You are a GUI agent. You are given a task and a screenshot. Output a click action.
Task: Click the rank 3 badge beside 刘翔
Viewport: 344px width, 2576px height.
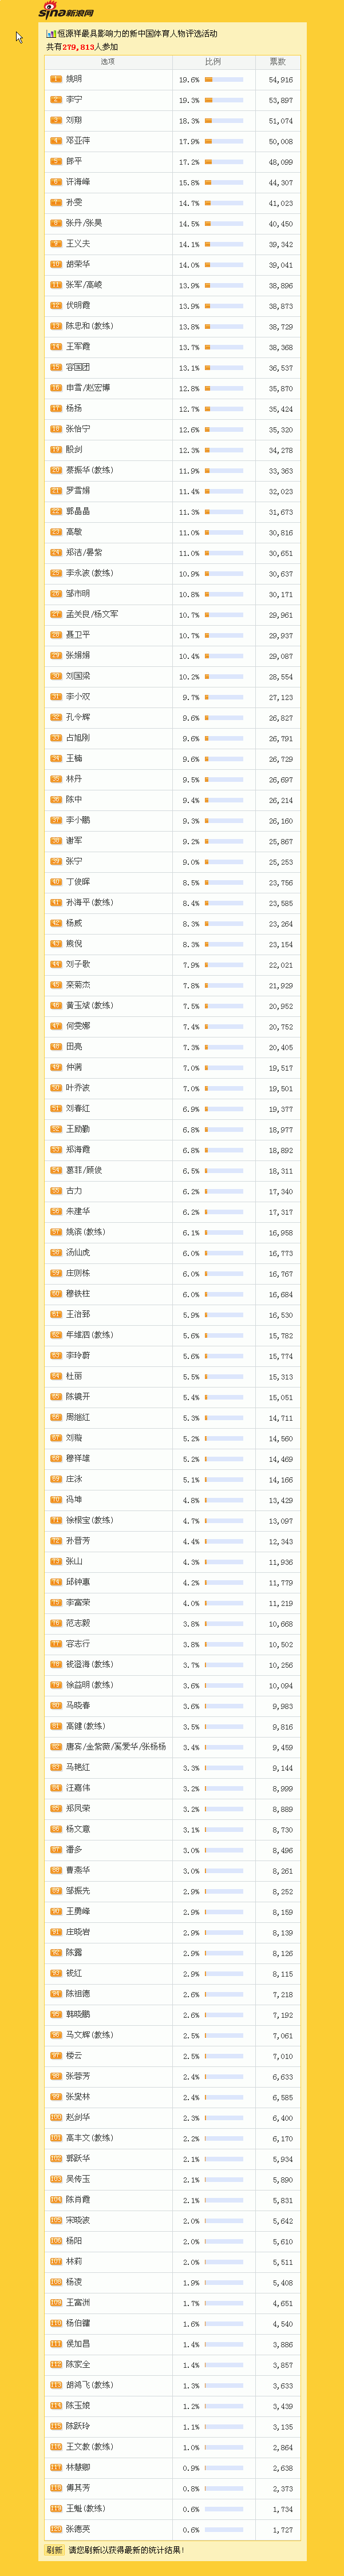click(x=56, y=120)
